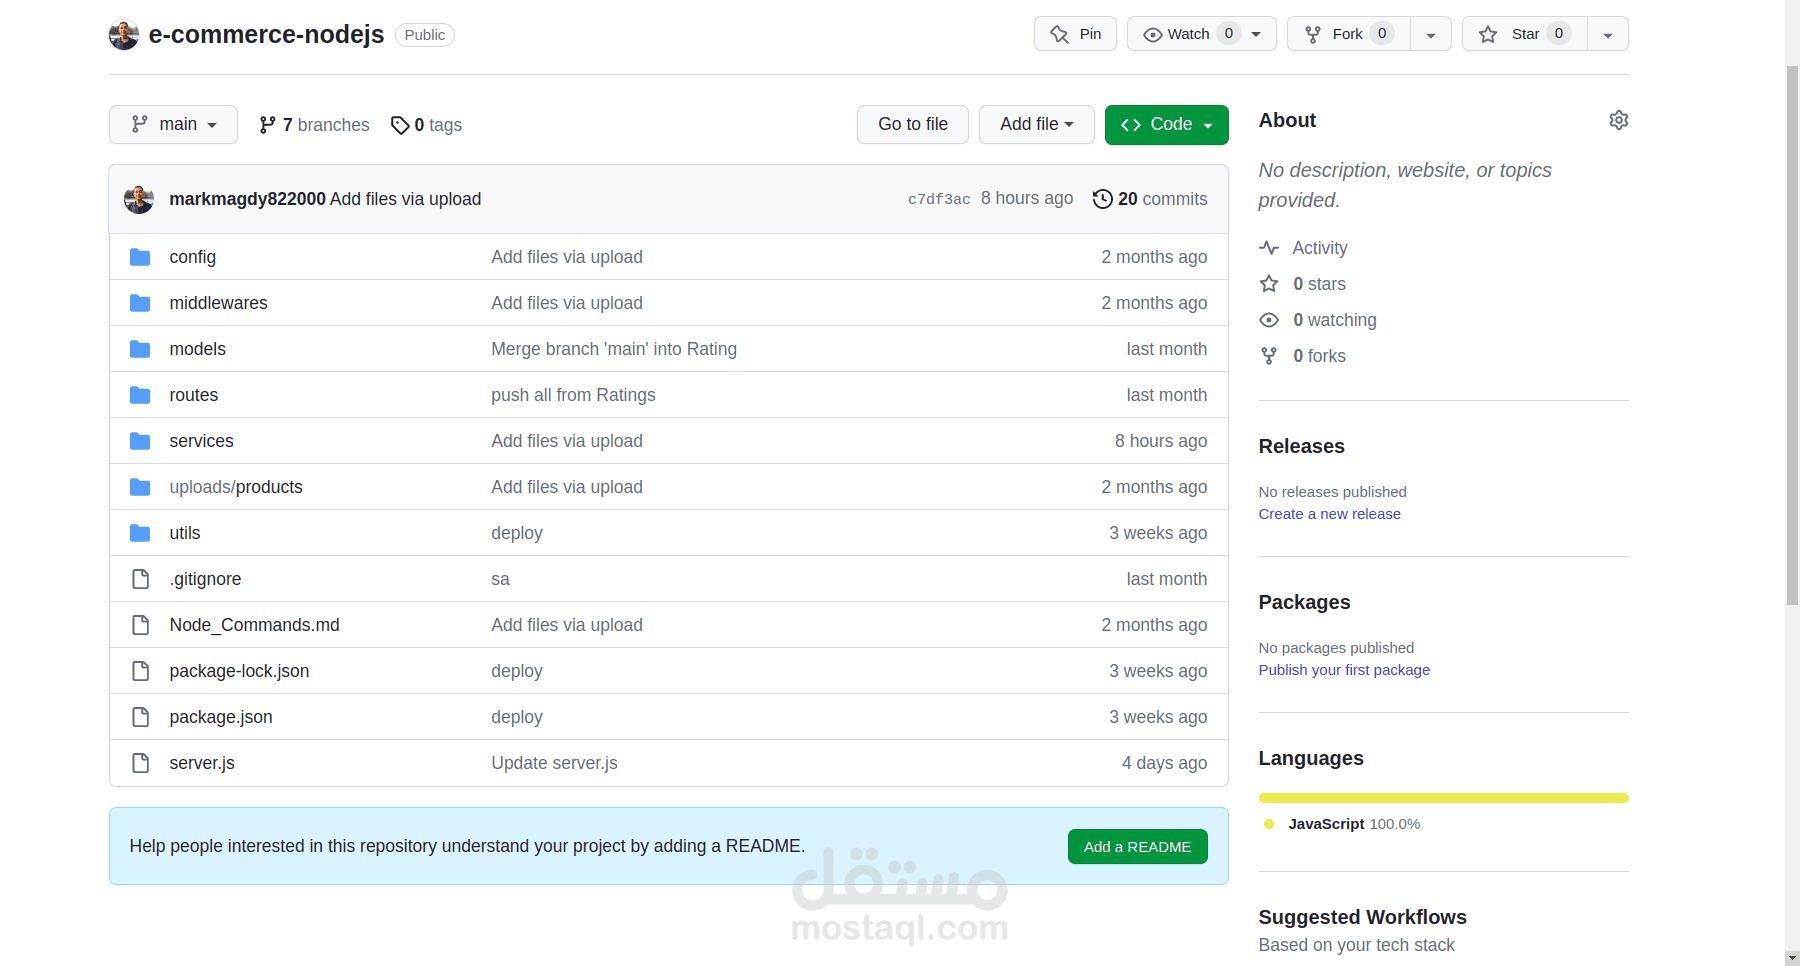
Task: Open the "Merge branch 'main' into Rating" commit message
Action: 614,349
